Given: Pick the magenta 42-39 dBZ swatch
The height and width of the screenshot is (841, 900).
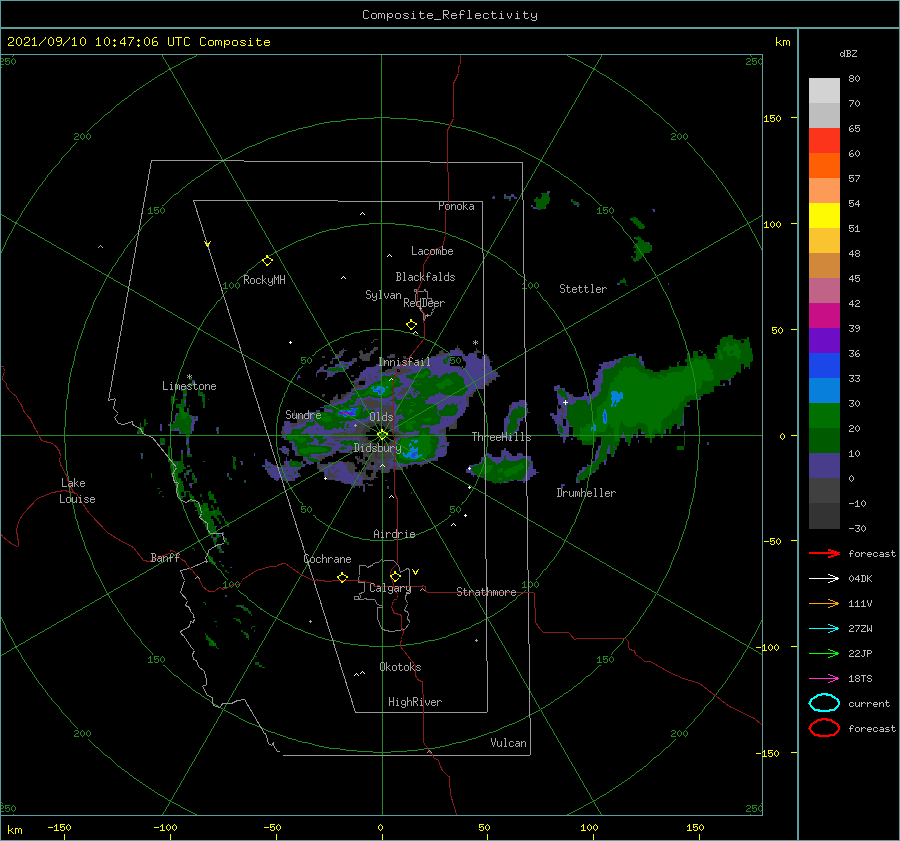Looking at the screenshot, I should click(x=824, y=316).
